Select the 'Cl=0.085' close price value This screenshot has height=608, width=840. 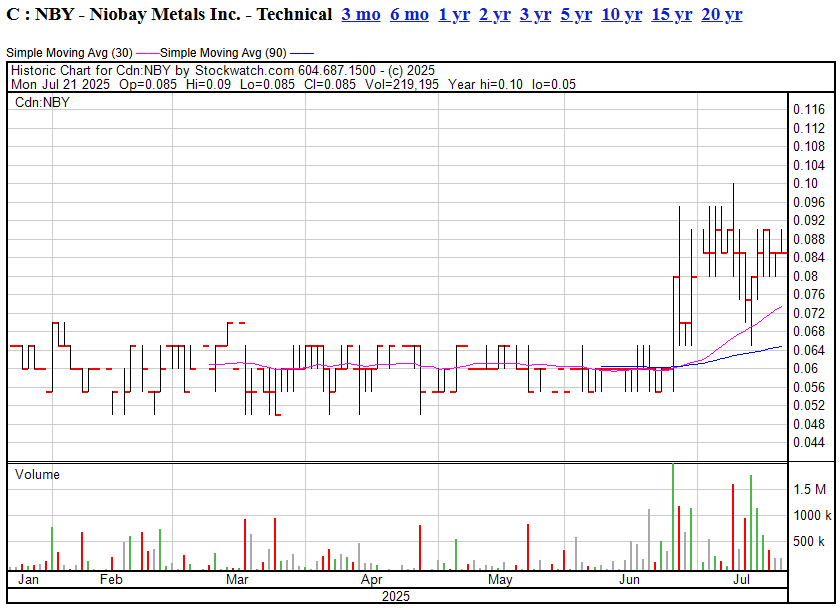point(330,85)
